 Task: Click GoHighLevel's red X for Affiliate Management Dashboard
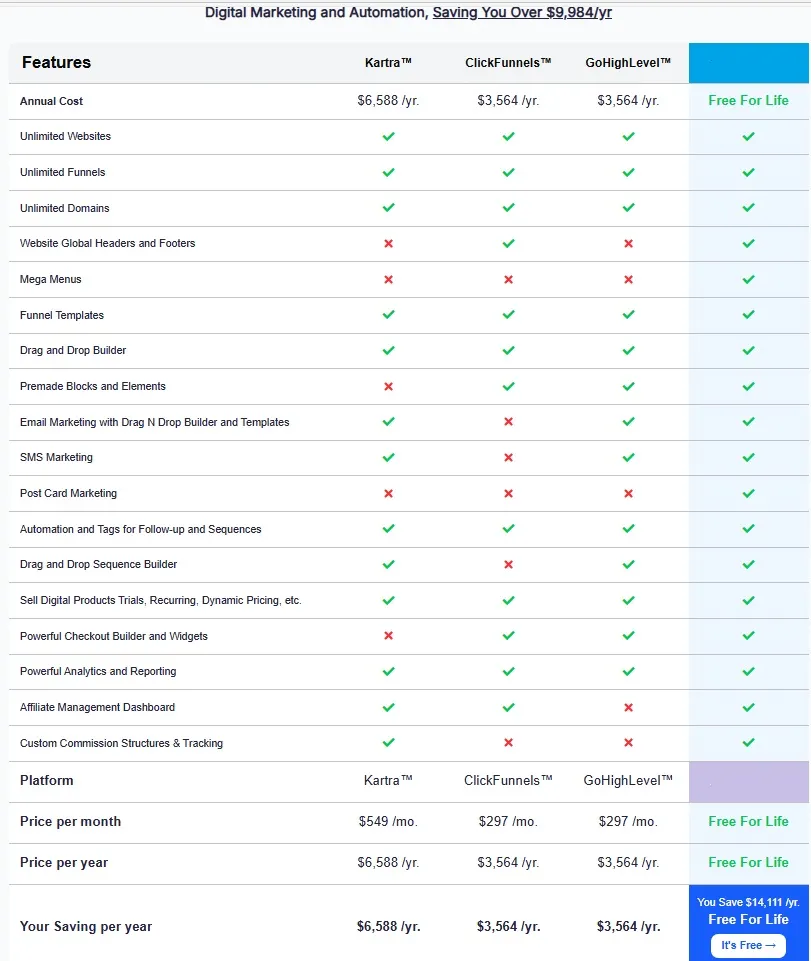tap(628, 707)
